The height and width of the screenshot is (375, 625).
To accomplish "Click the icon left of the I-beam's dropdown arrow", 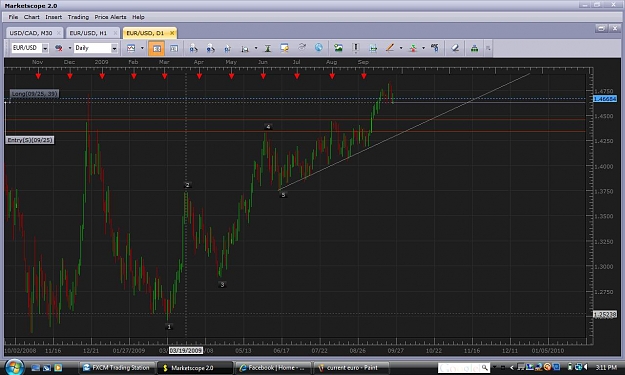I will click(245, 49).
